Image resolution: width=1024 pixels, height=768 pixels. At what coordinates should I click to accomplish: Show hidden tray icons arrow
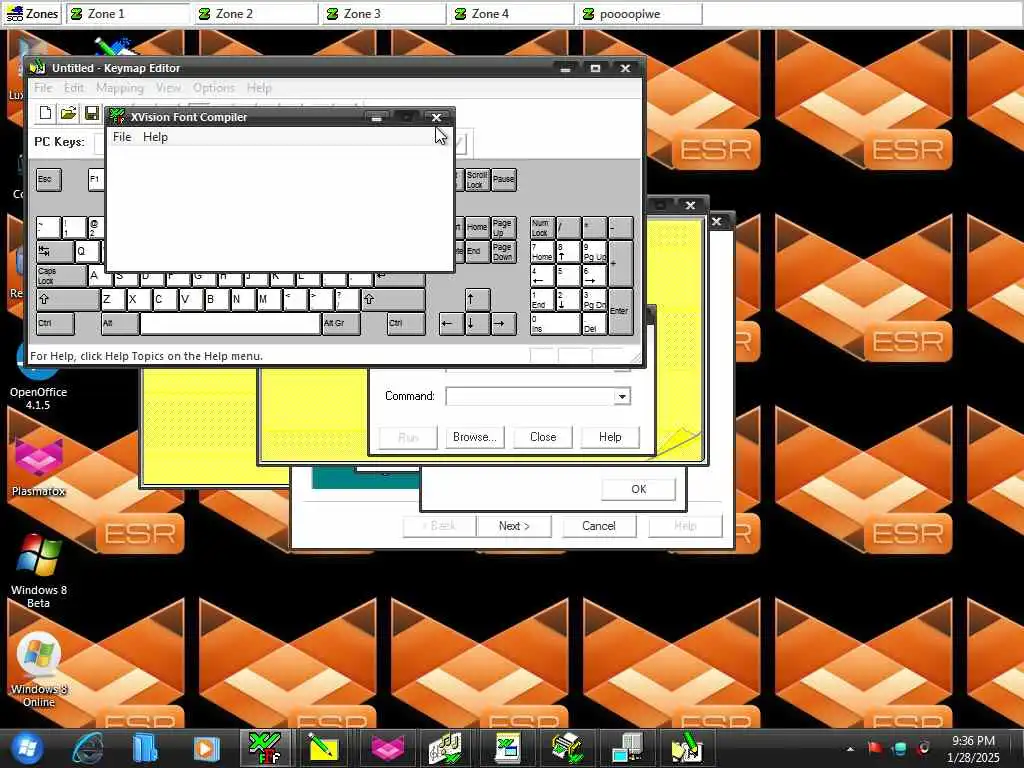coord(850,748)
